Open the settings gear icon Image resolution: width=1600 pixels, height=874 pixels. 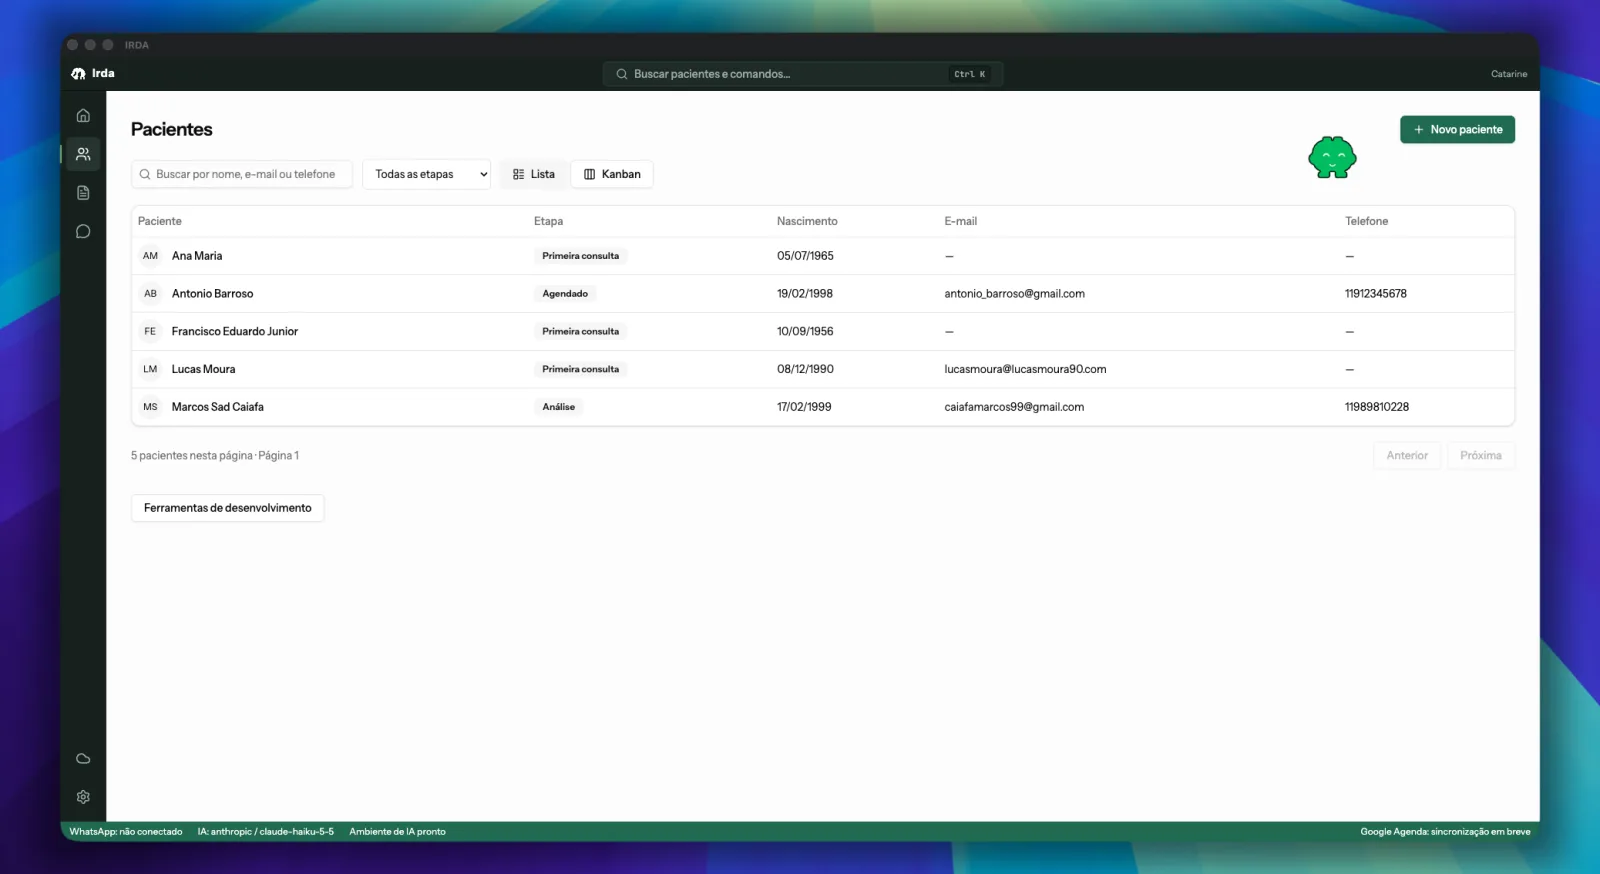(x=83, y=797)
